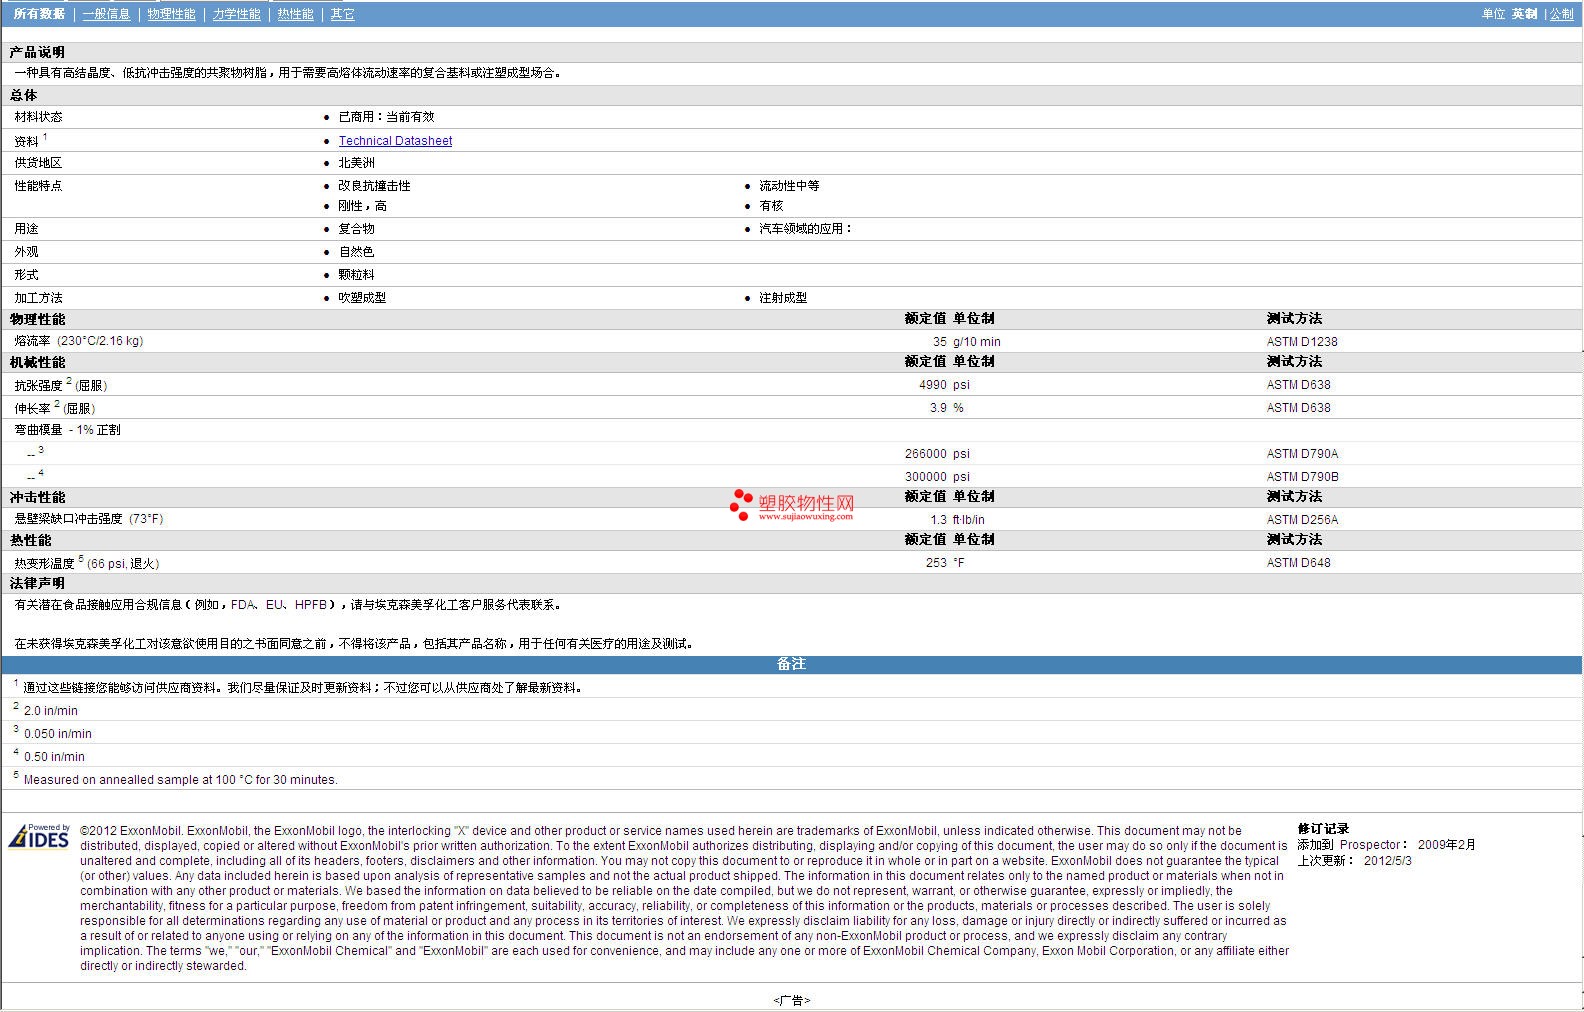The image size is (1584, 1012).
Task: Click the 复合物 use entry
Action: (356, 229)
